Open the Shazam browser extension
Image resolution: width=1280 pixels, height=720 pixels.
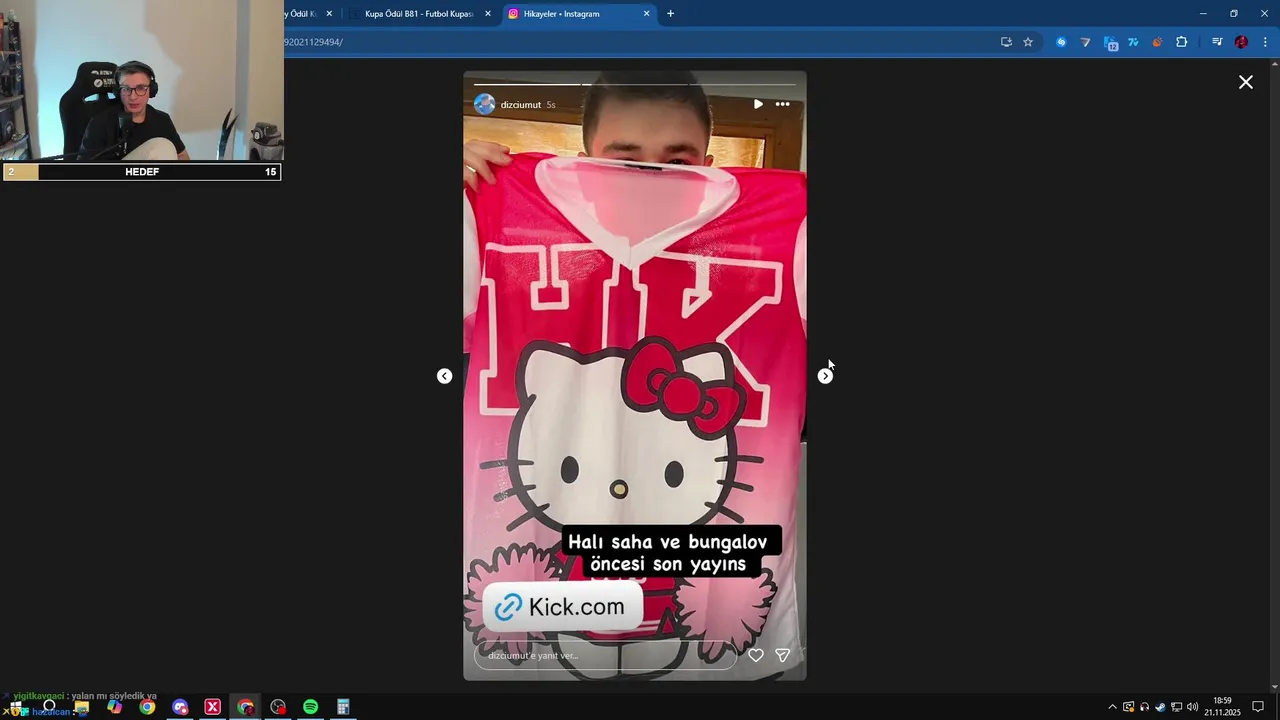pos(1061,42)
